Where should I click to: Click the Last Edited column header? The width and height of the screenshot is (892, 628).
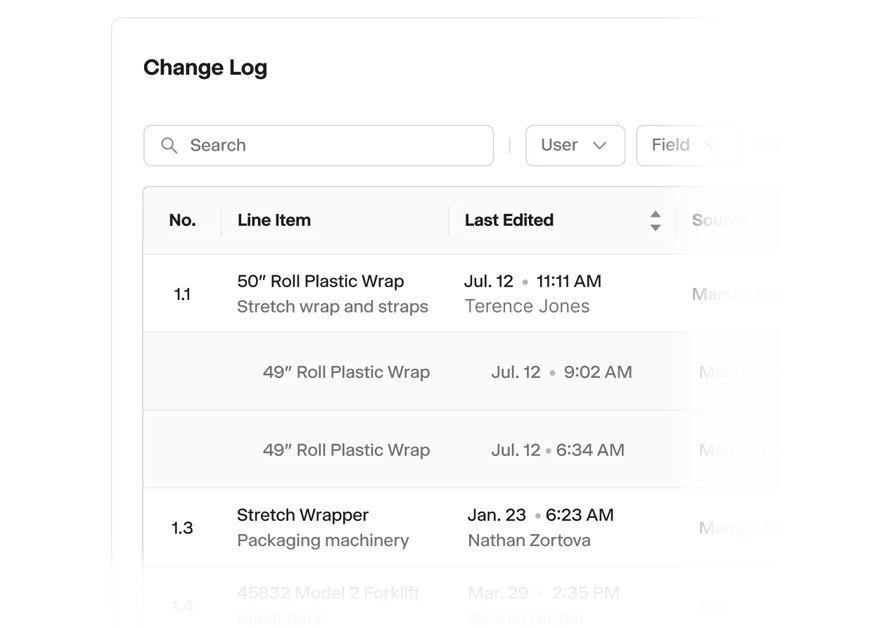click(x=509, y=220)
